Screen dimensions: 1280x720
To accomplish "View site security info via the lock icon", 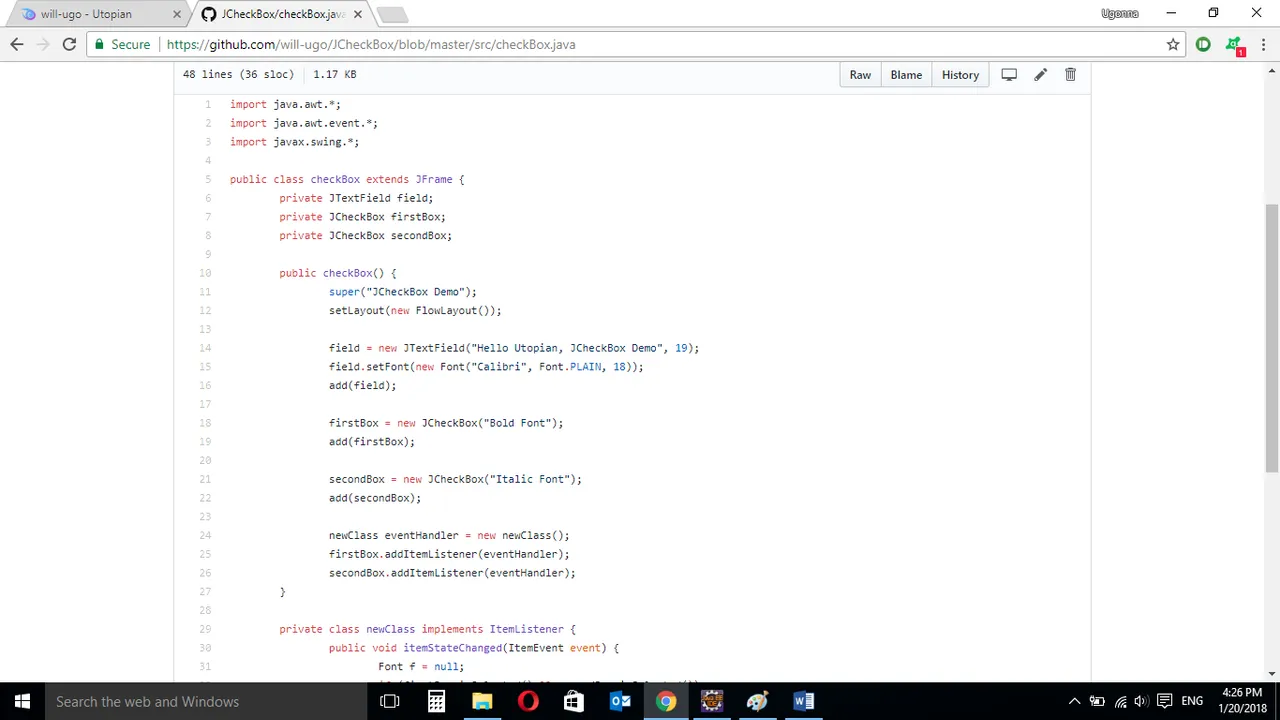I will [99, 44].
